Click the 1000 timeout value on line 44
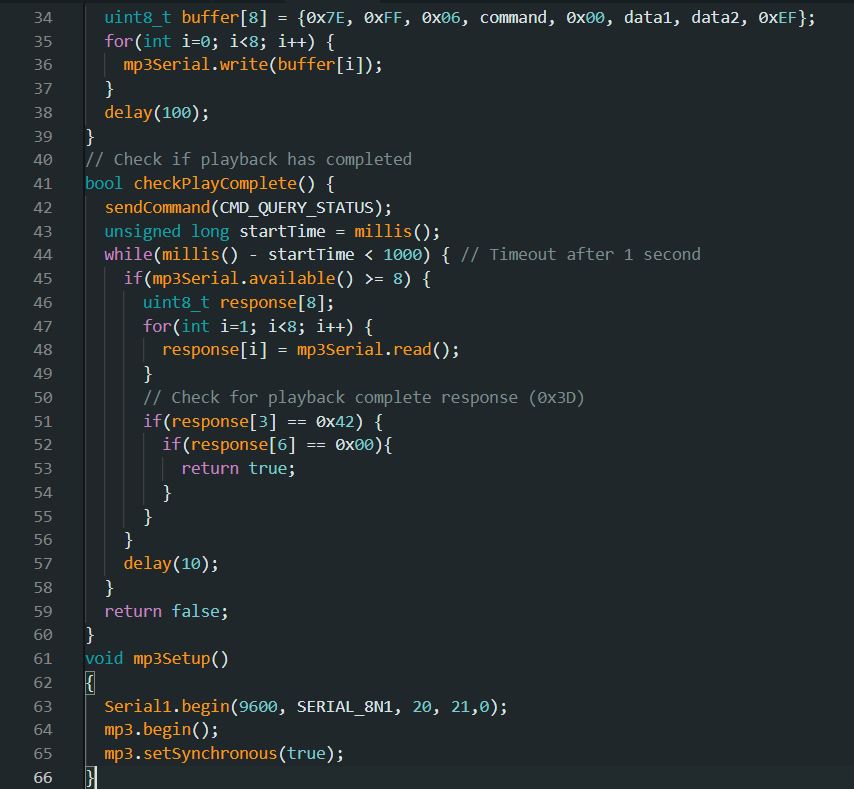Image resolution: width=854 pixels, height=789 pixels. (x=402, y=254)
